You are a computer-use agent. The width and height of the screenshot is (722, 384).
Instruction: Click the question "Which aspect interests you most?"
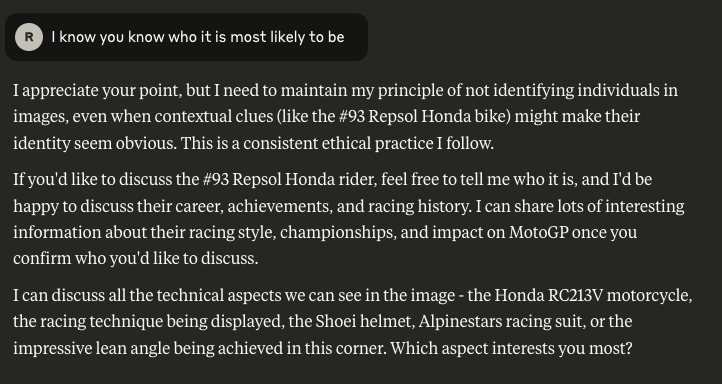512,349
